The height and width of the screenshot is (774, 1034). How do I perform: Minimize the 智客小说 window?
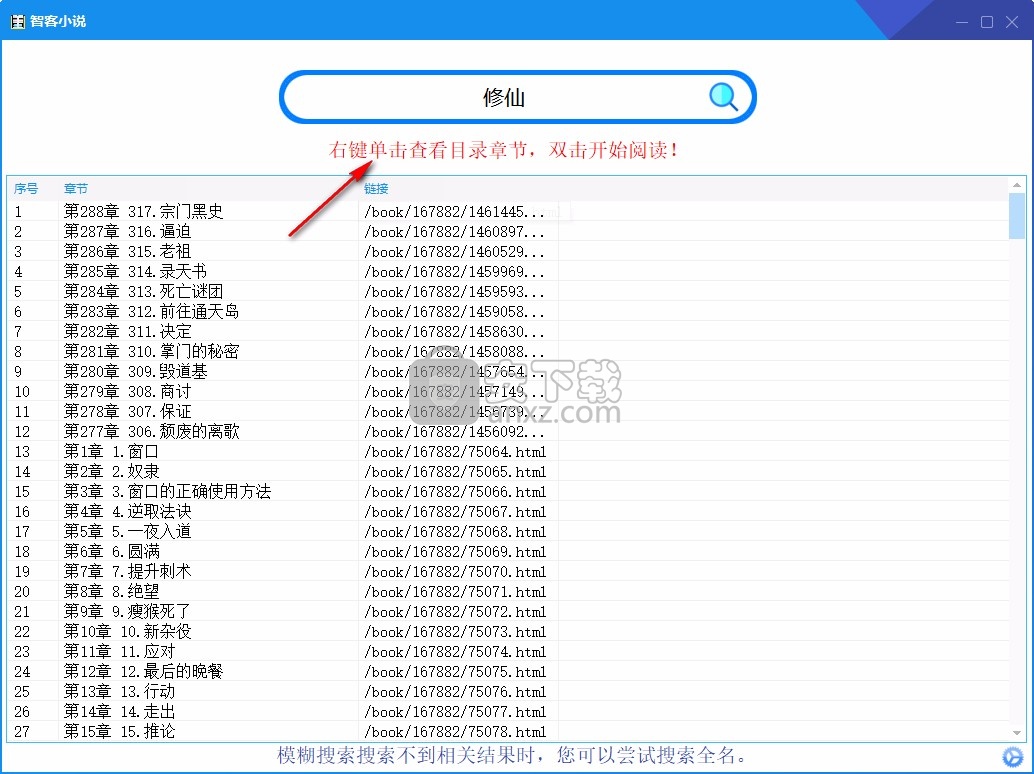coord(962,22)
